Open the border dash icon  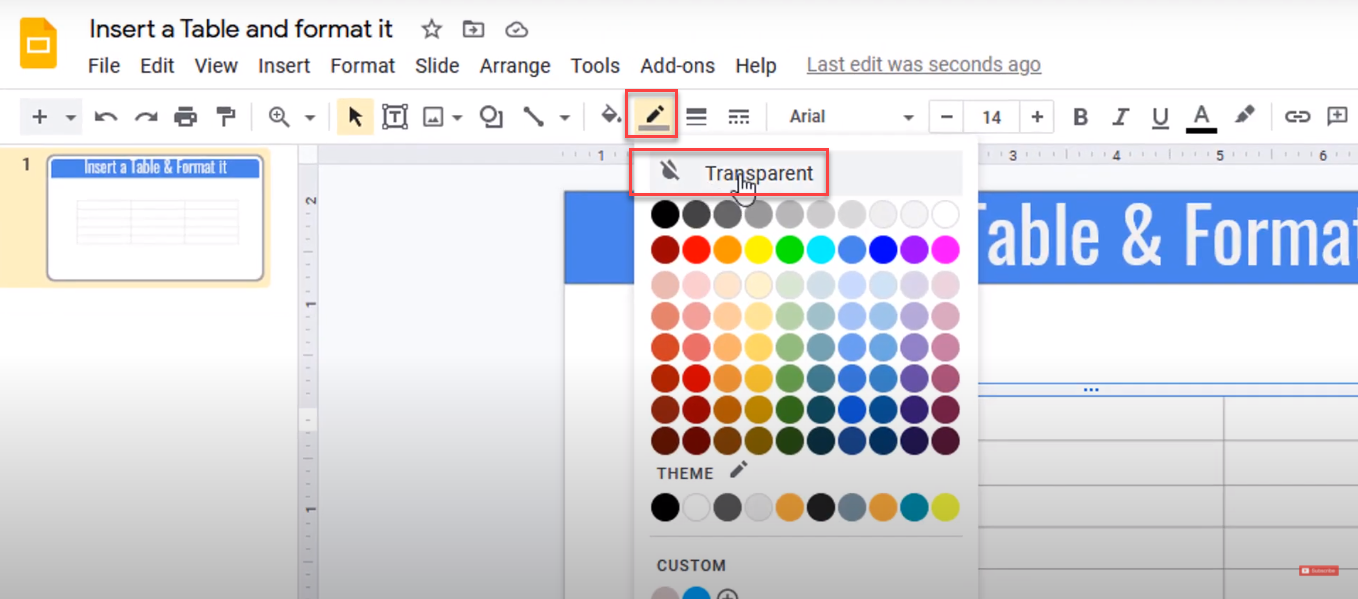click(x=739, y=116)
